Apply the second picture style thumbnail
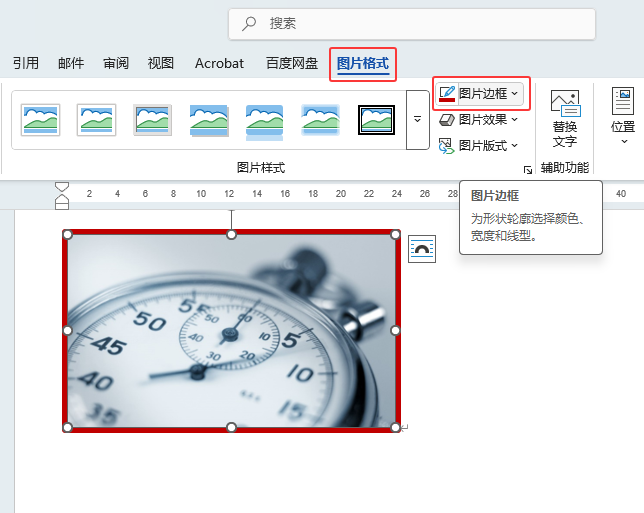This screenshot has width=644, height=513. click(x=97, y=120)
